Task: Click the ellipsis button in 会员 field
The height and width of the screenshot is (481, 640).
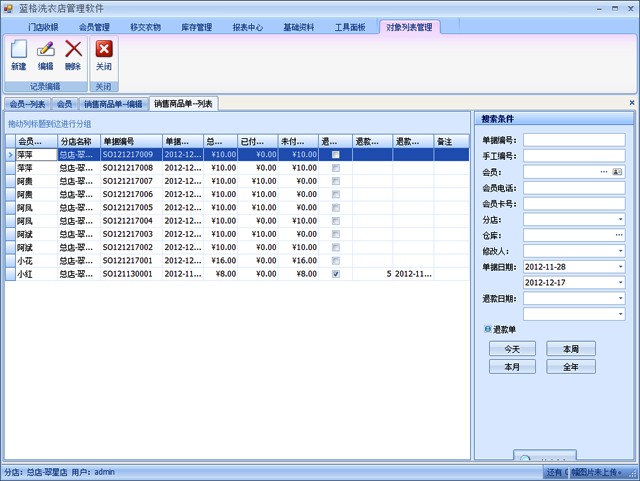Action: (604, 172)
